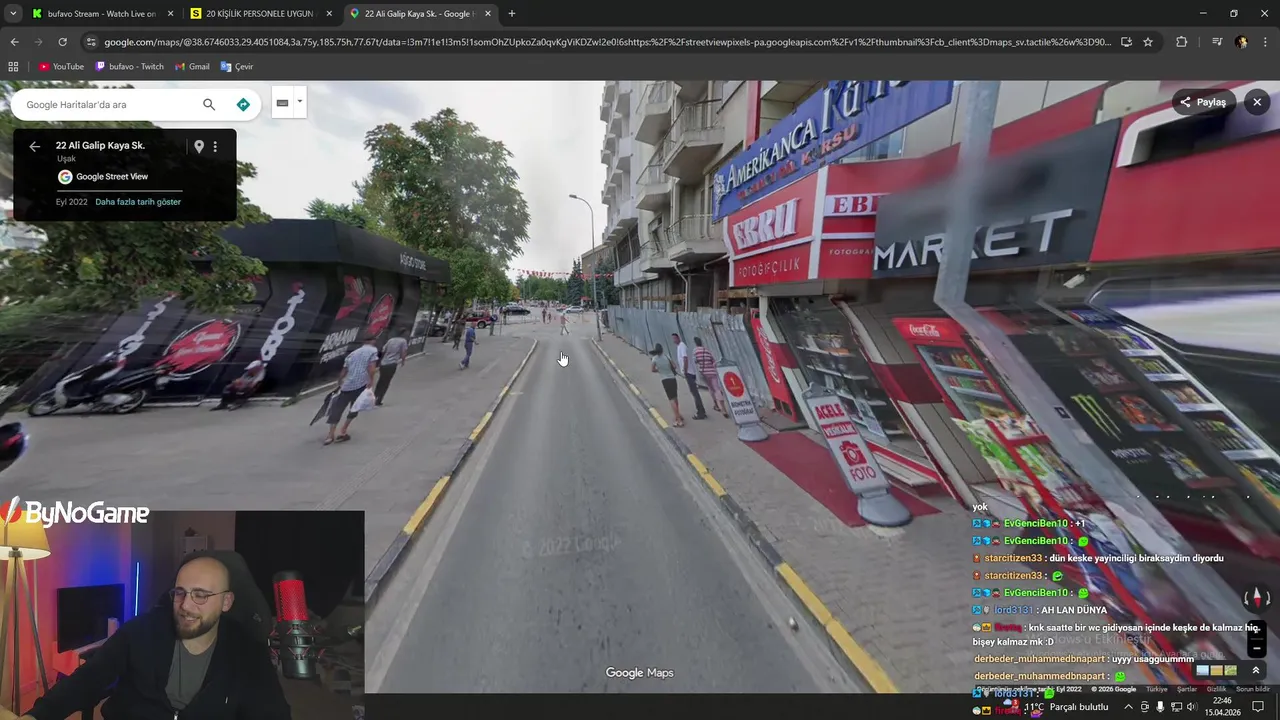This screenshot has width=1280, height=720.
Task: Go back using the Street View panel arrow
Action: point(34,146)
